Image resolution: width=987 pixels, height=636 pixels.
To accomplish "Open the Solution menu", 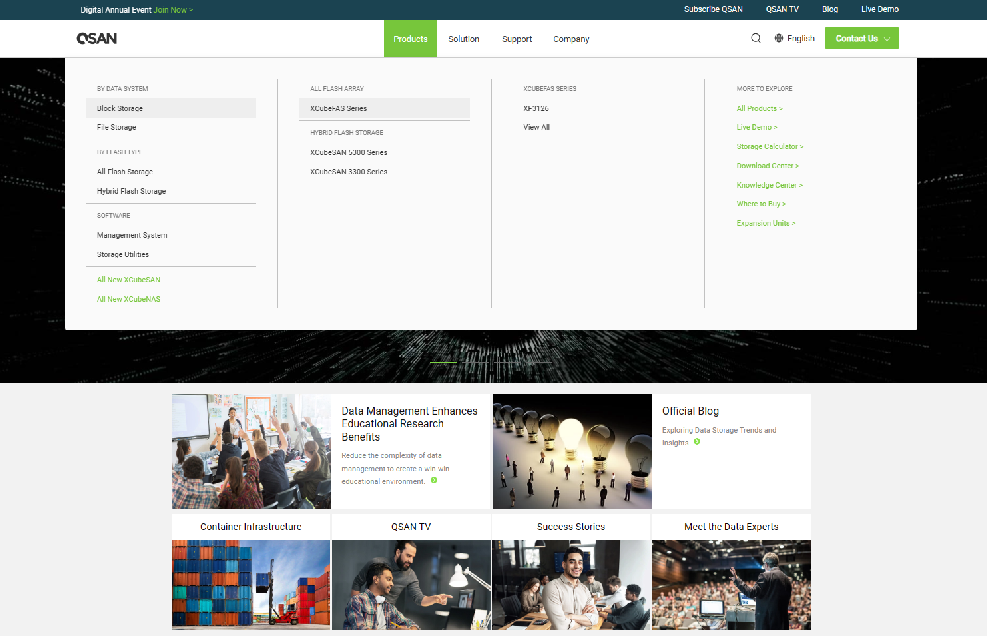I will 464,39.
